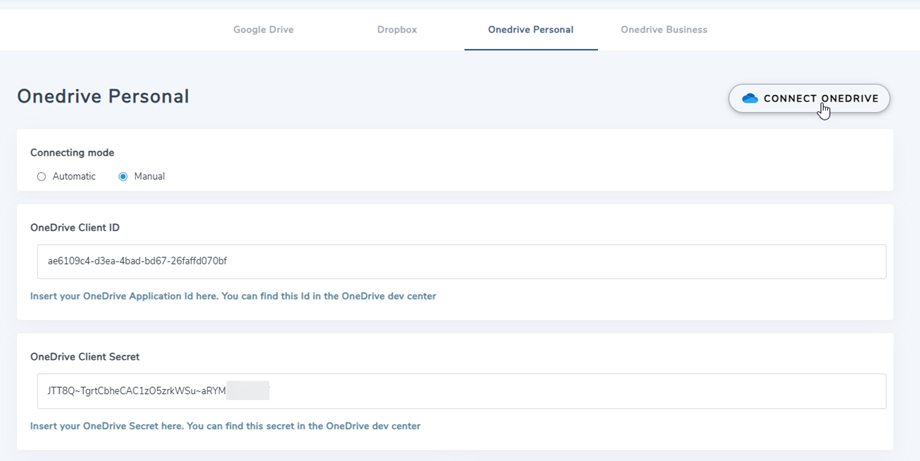Click the 'Insert your OneDrive Secret here' hint
920x461 pixels.
tap(225, 426)
